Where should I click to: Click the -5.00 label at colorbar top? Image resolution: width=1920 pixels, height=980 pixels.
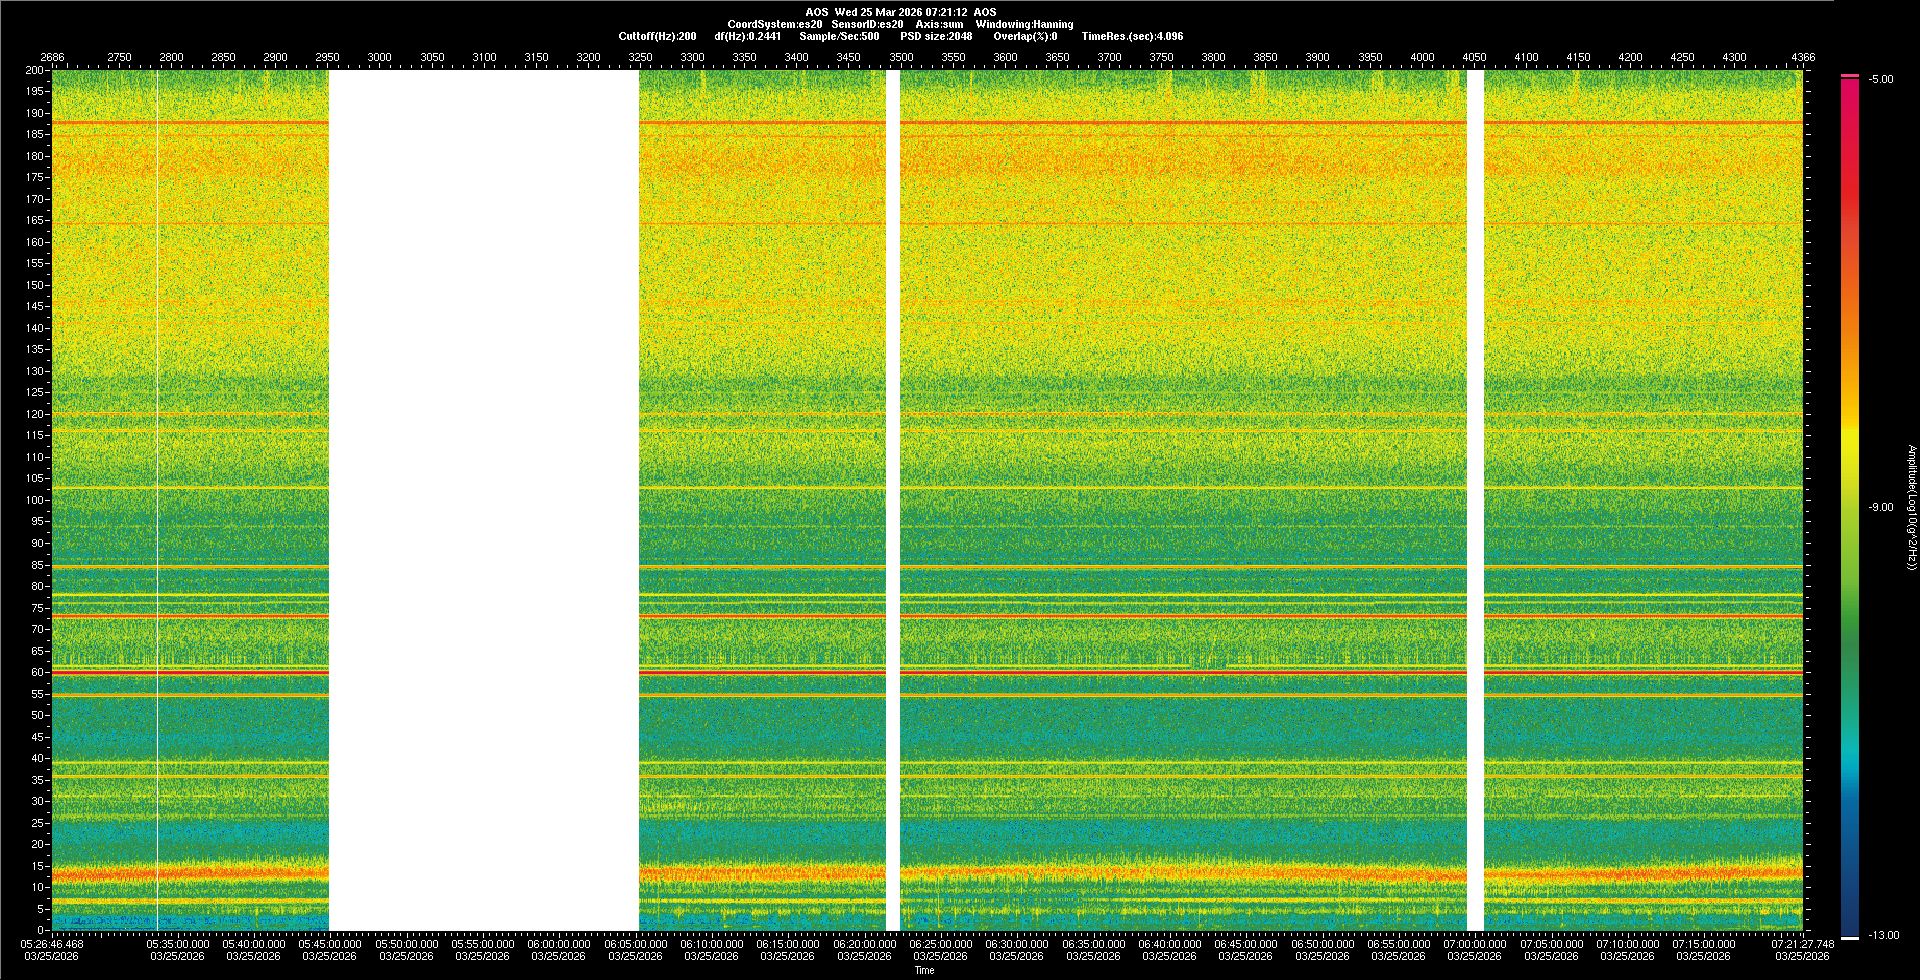(x=1881, y=79)
